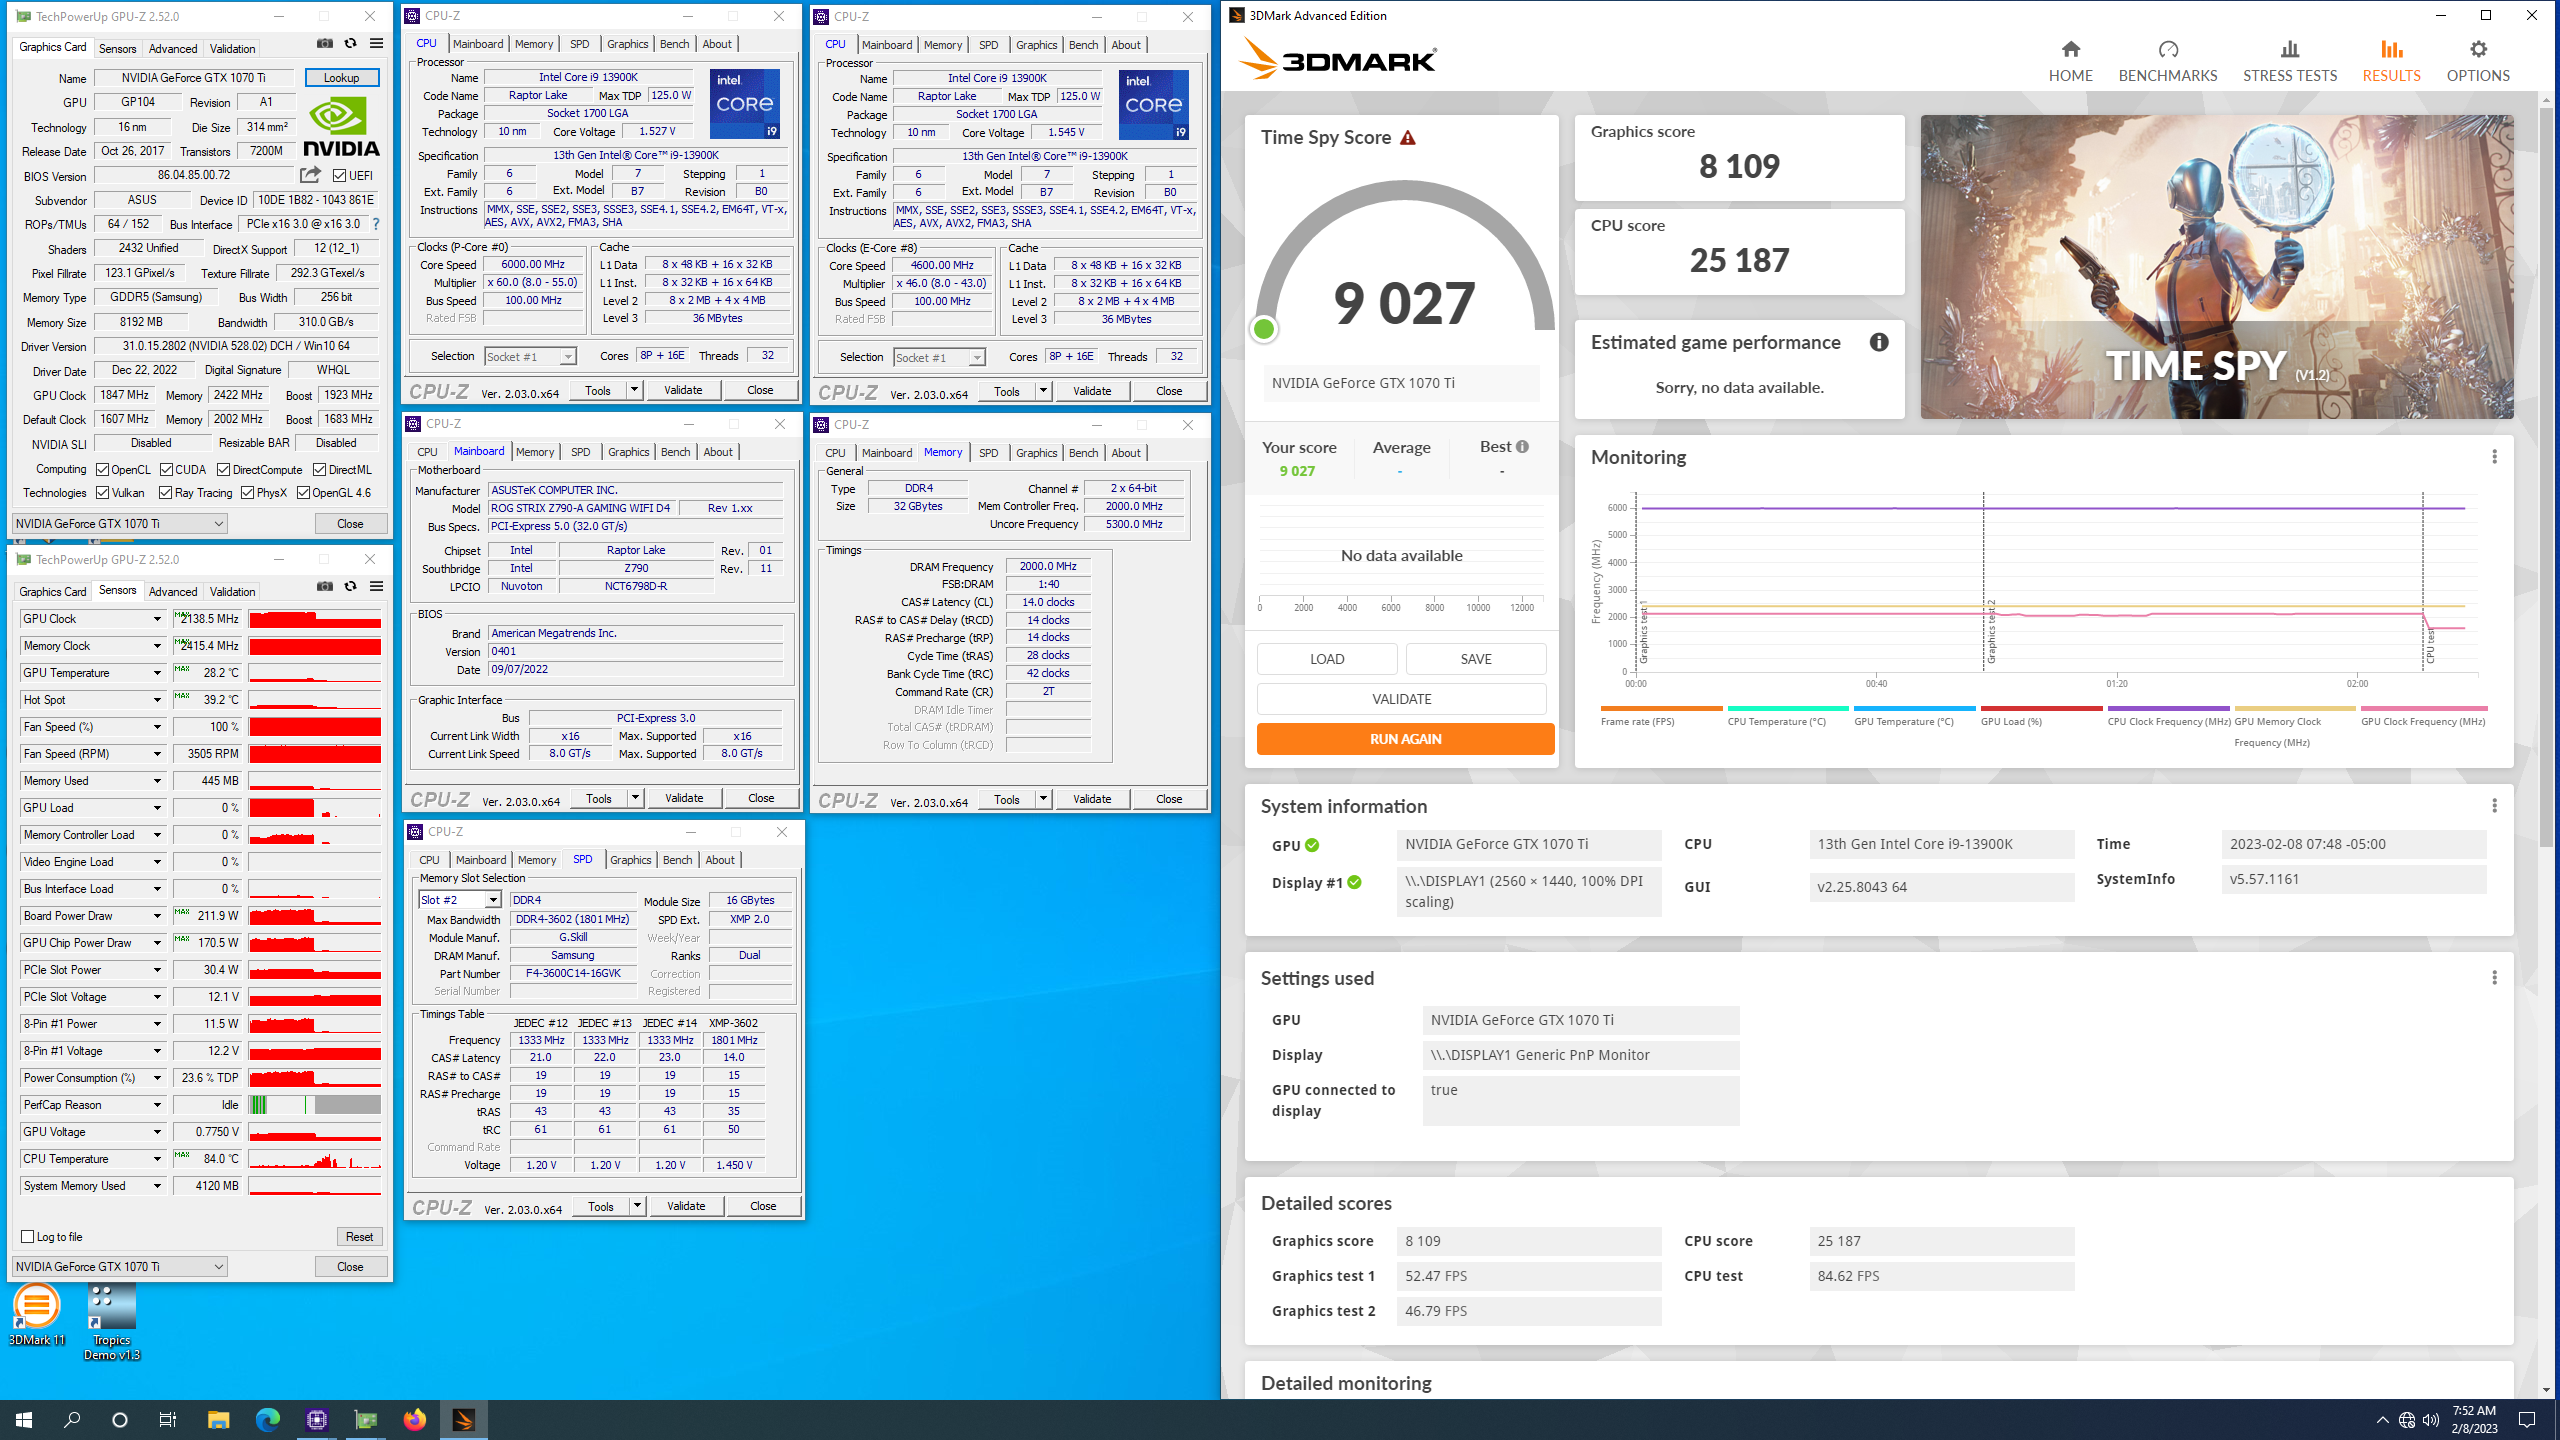Toggle OpenCL checkbox in GPU-Z

[103, 469]
